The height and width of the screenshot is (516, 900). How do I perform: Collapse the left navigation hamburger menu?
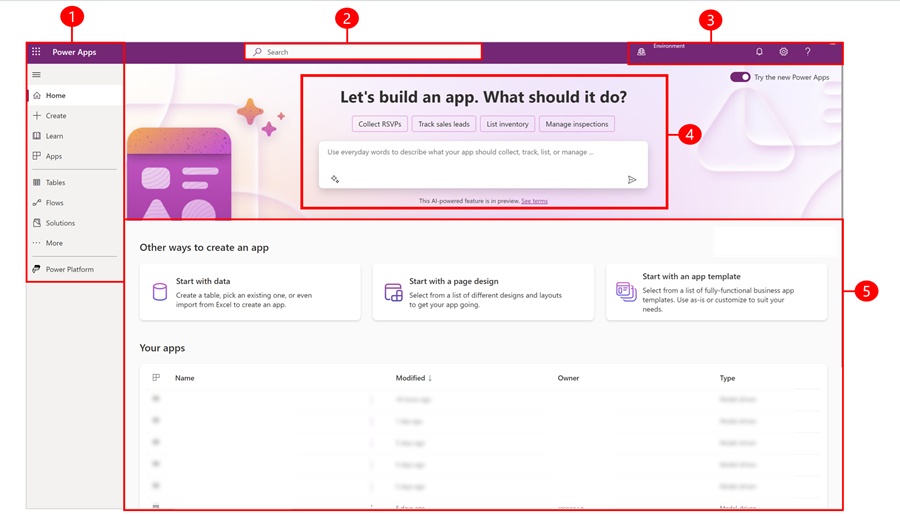[37, 75]
